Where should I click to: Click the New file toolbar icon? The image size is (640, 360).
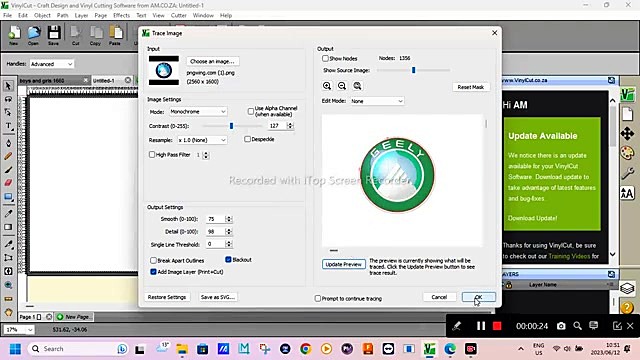click(14, 35)
